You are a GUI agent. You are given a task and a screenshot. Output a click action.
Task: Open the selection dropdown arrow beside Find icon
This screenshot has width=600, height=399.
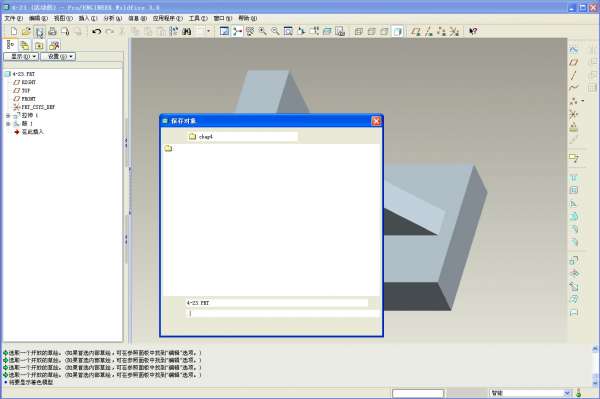tap(209, 31)
